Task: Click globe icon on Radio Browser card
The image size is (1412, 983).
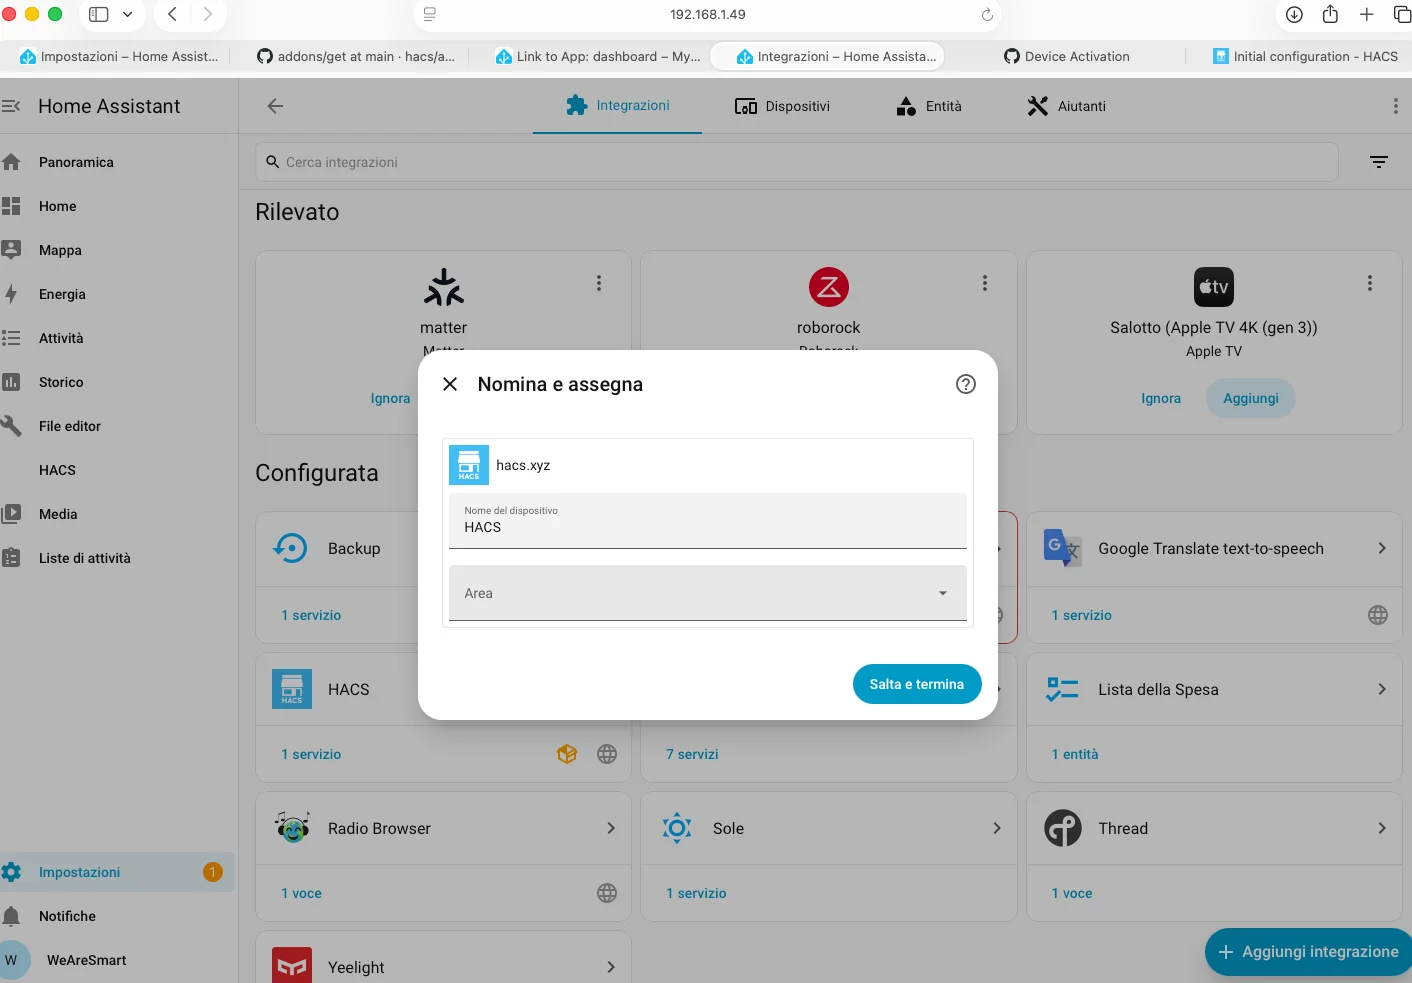Action: point(607,893)
